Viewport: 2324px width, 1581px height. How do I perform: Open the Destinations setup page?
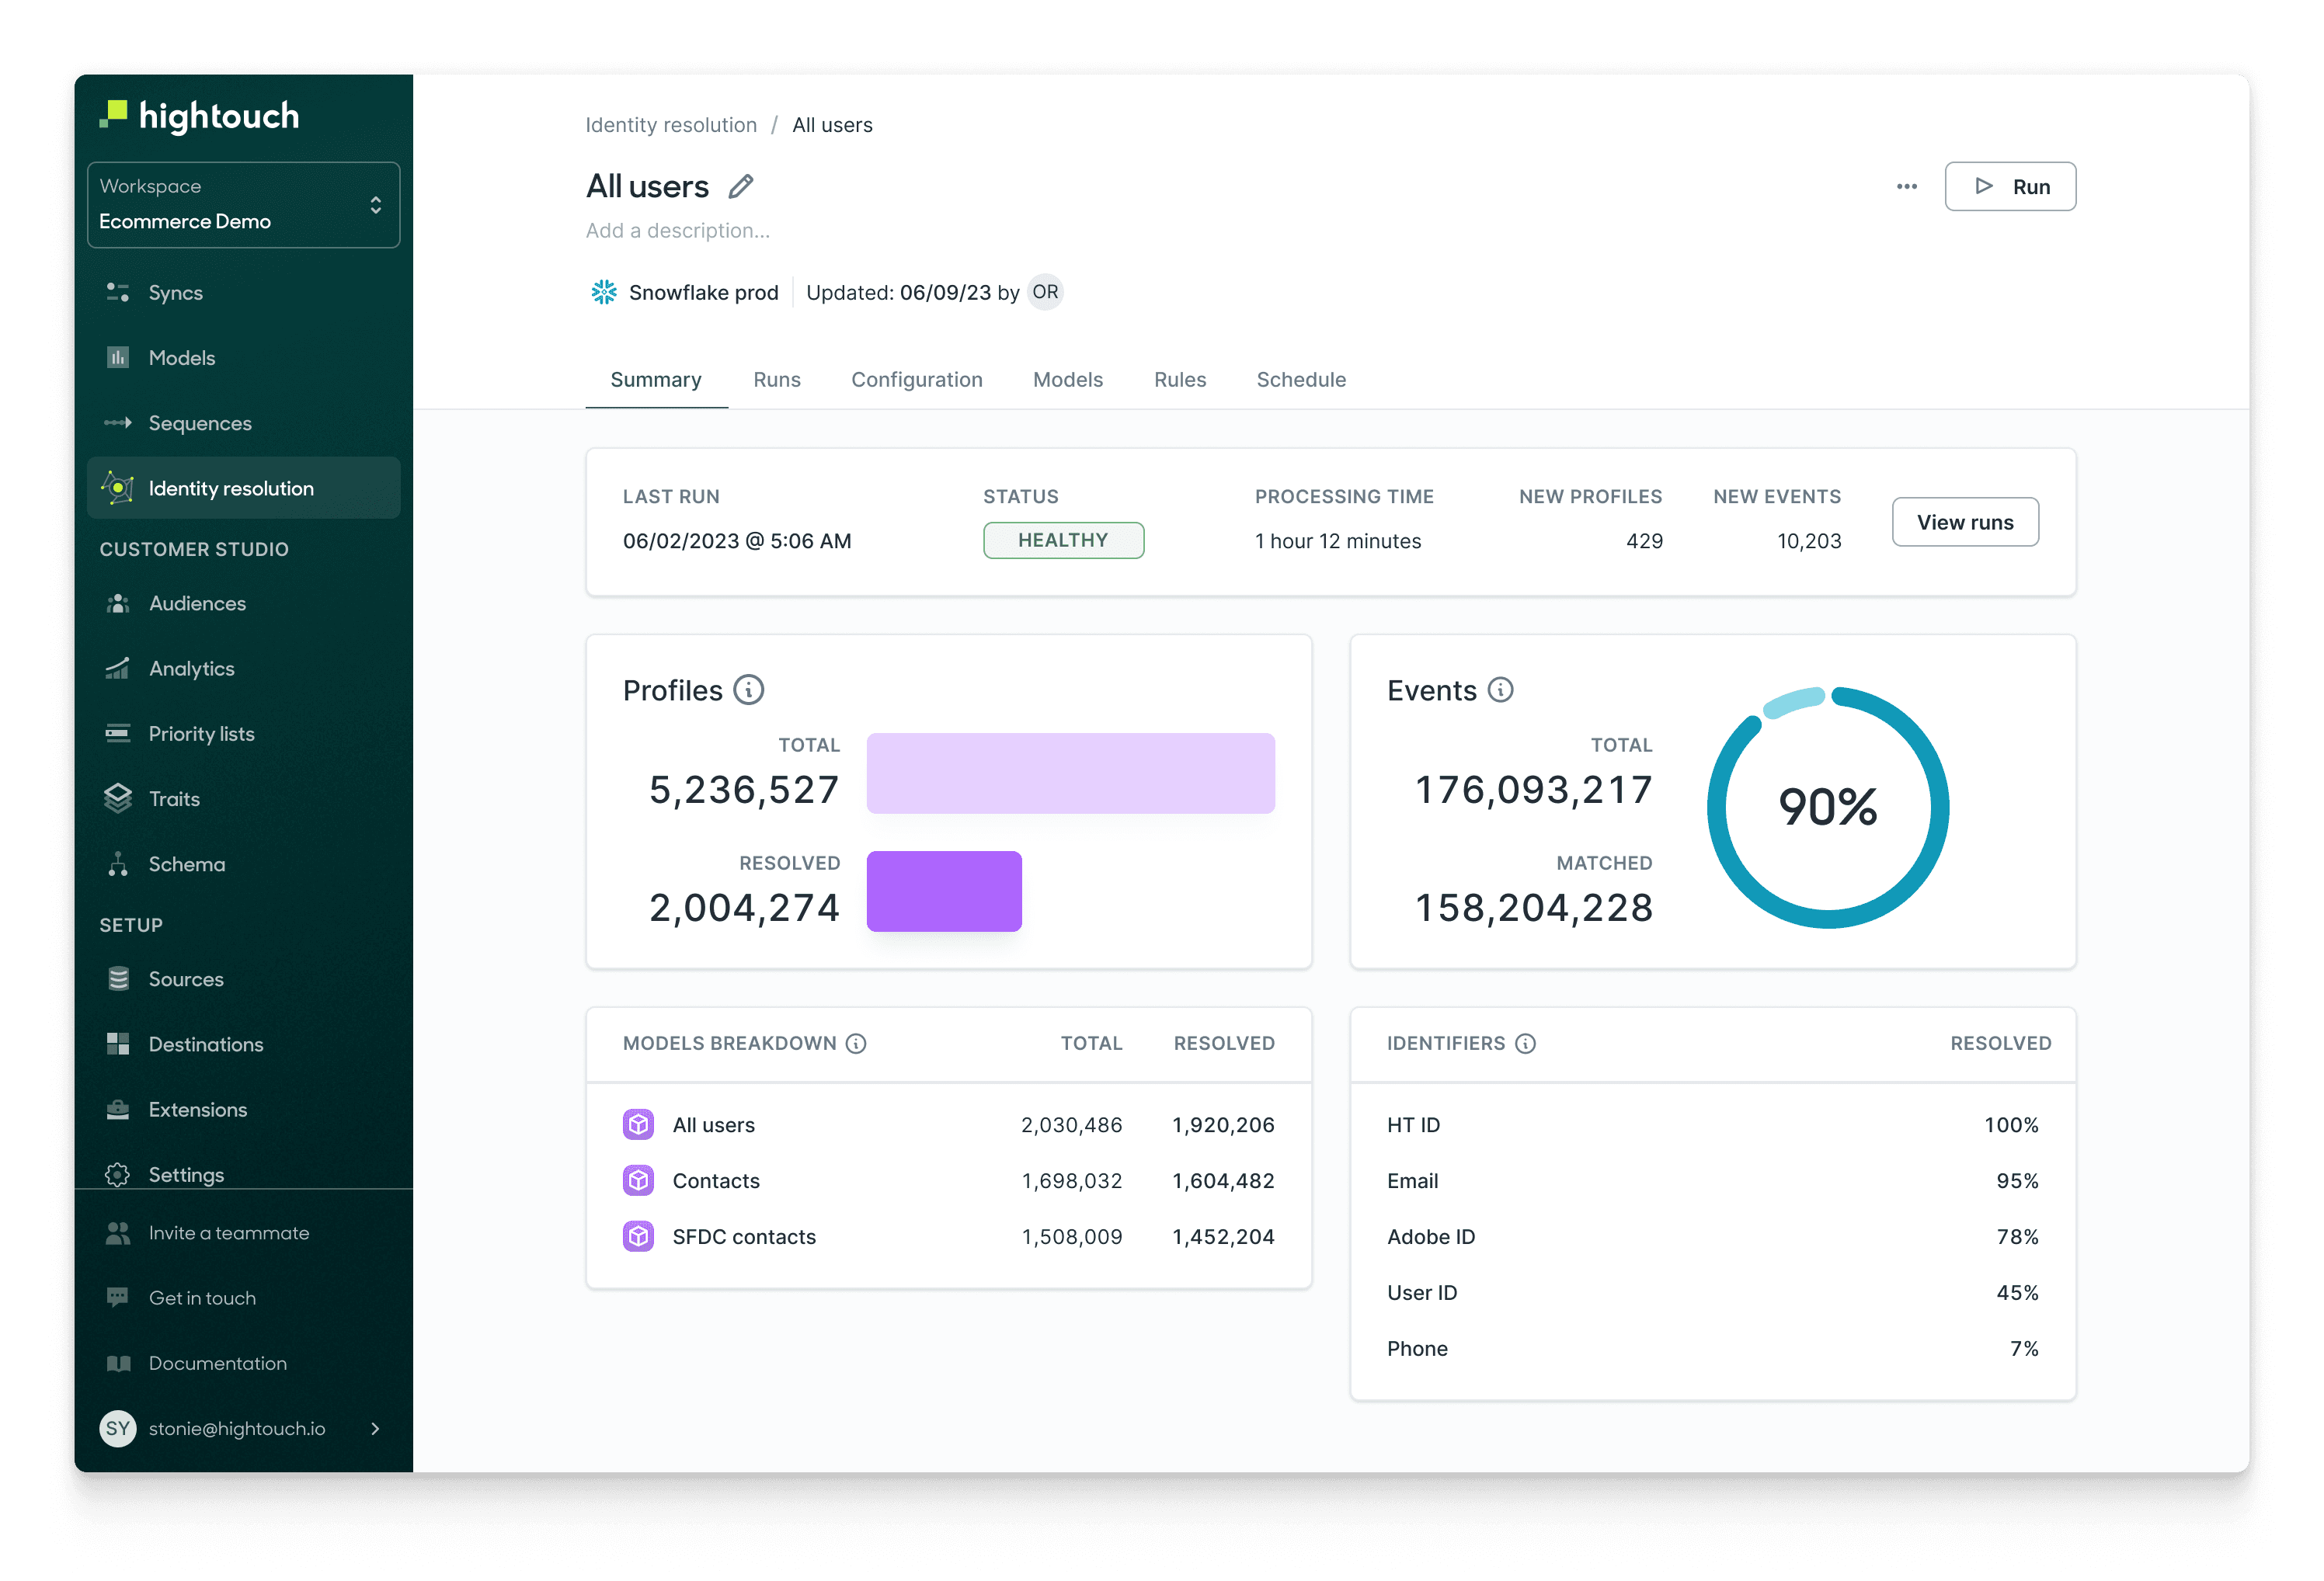point(205,1044)
